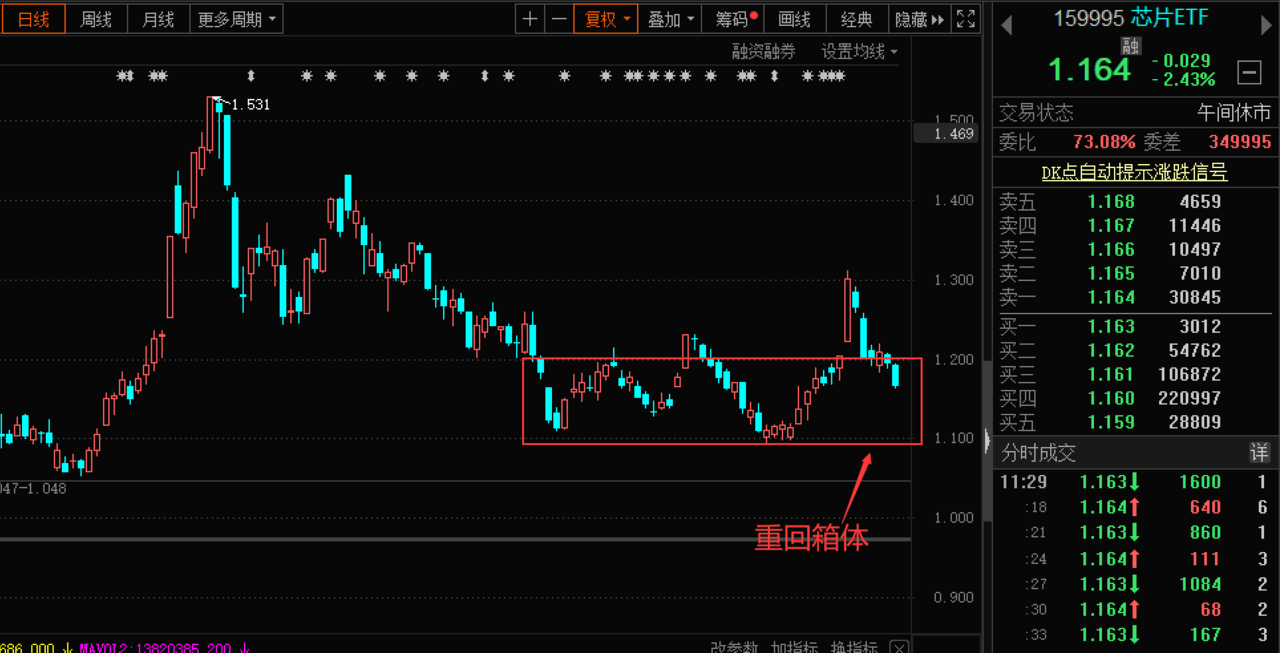1280x653 pixels.
Task: Close the indicator sub-panel X
Action: (x=898, y=647)
